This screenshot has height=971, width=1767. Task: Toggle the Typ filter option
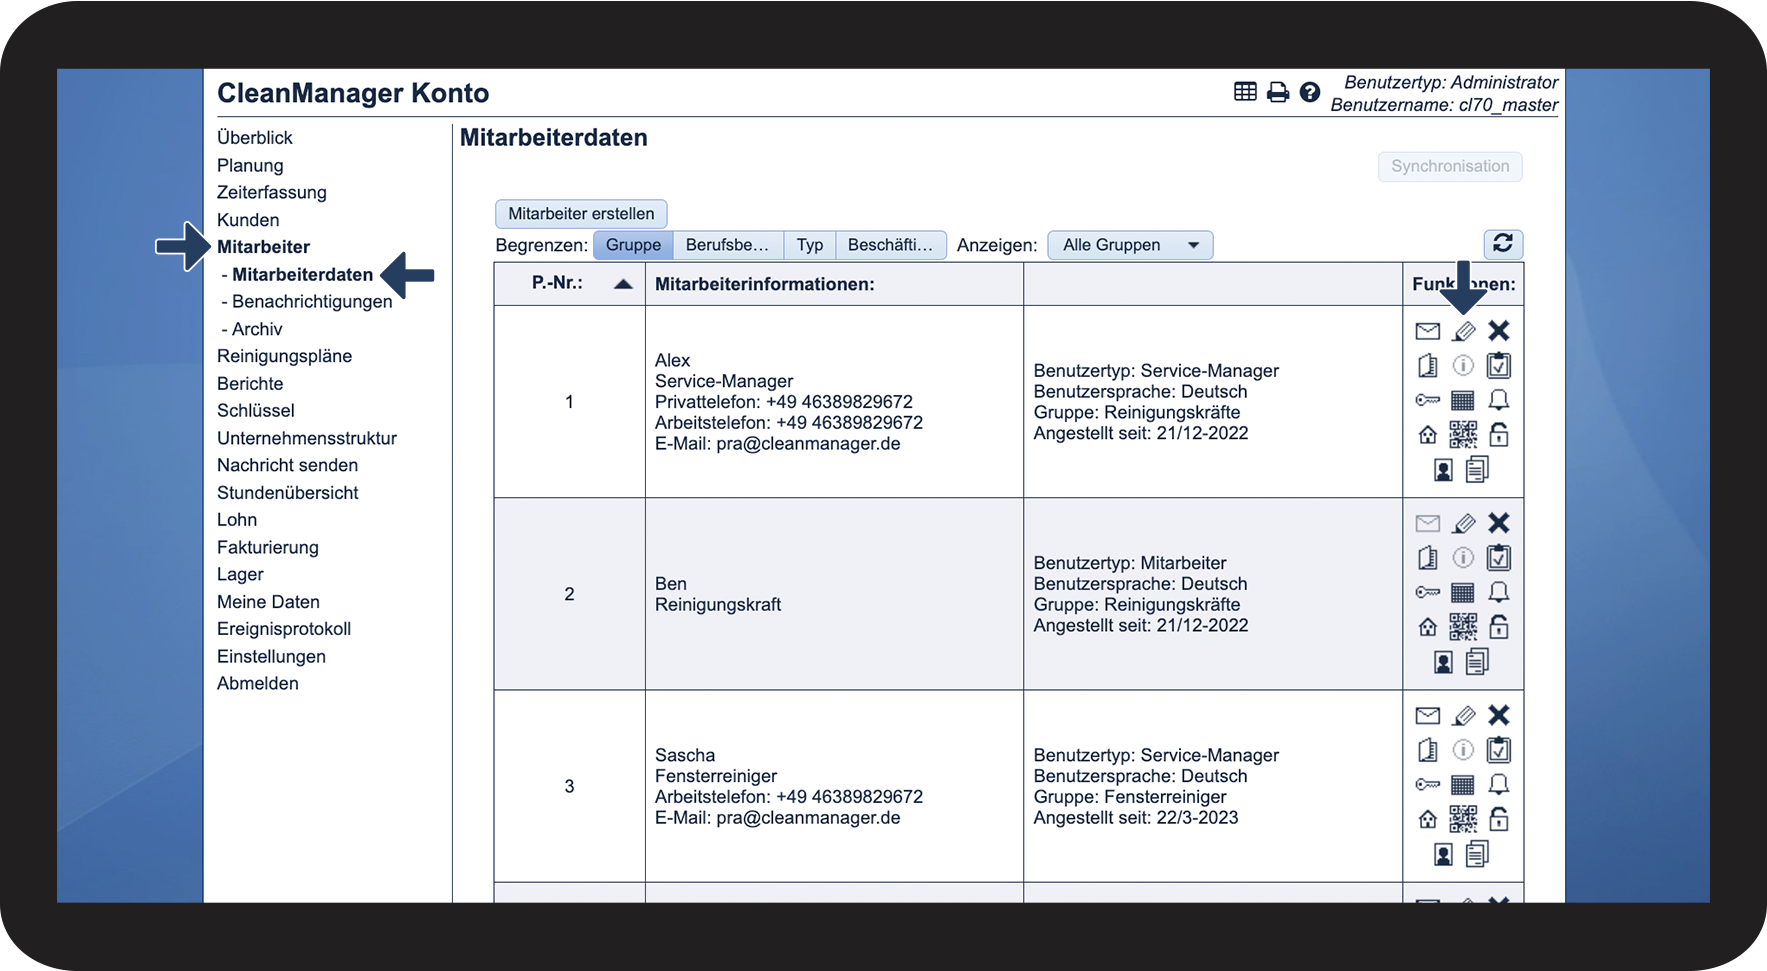[810, 245]
